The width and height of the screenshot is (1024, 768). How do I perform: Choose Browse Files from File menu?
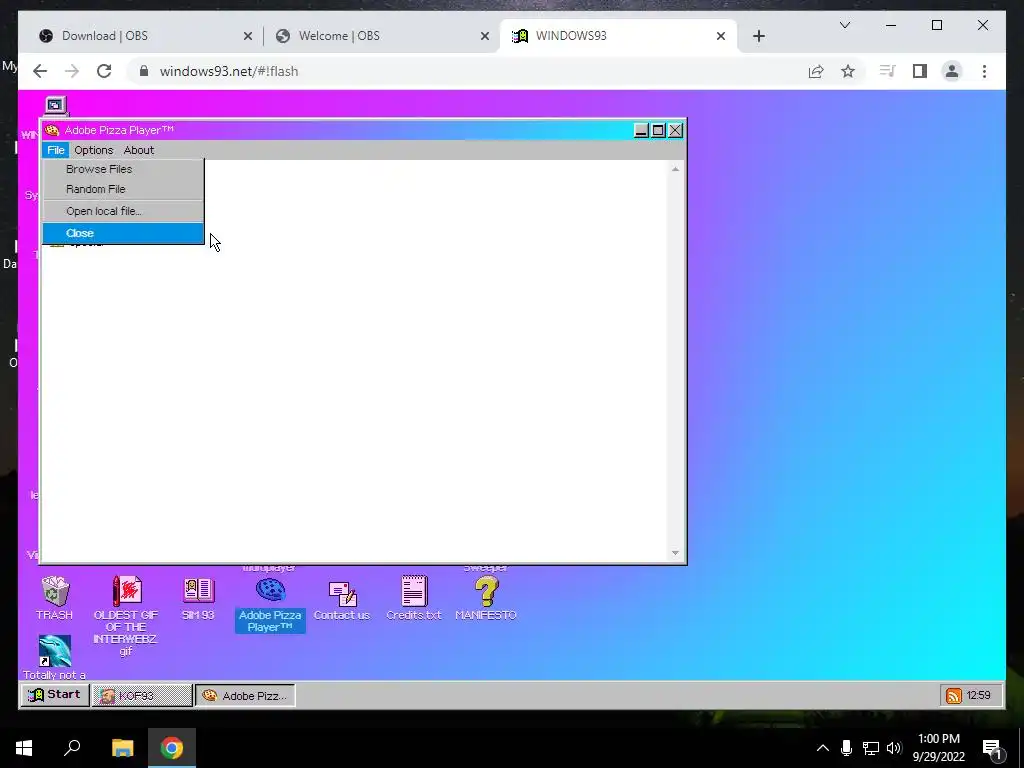tap(123, 169)
